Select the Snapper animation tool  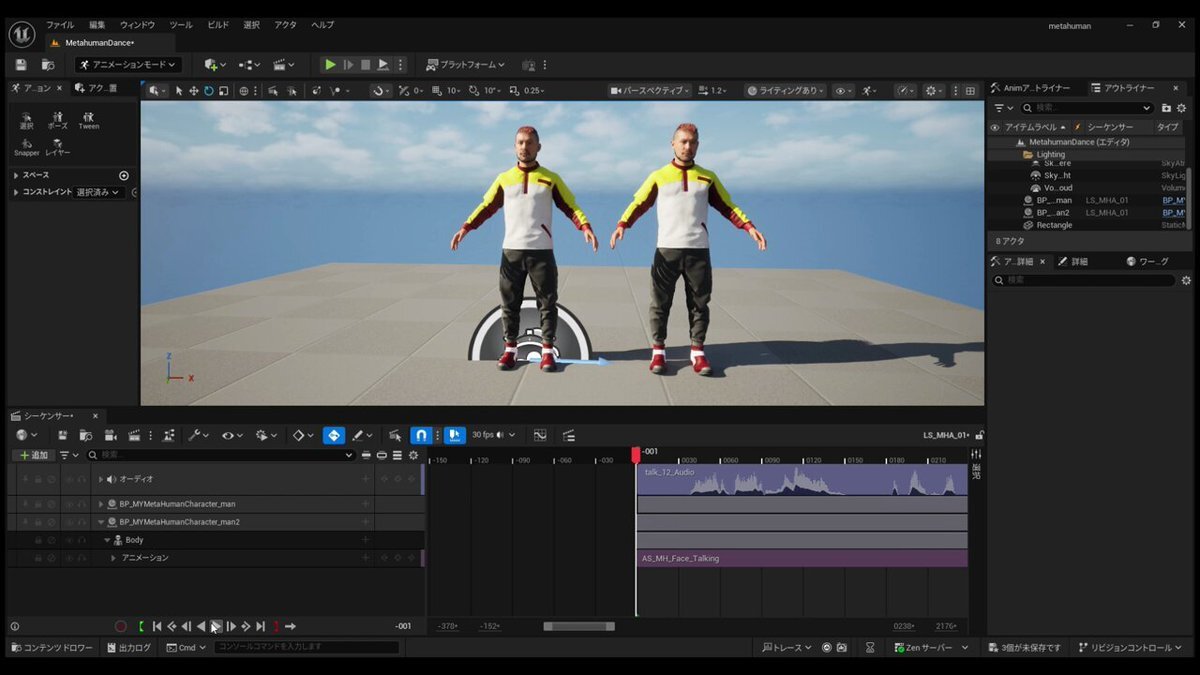(27, 143)
